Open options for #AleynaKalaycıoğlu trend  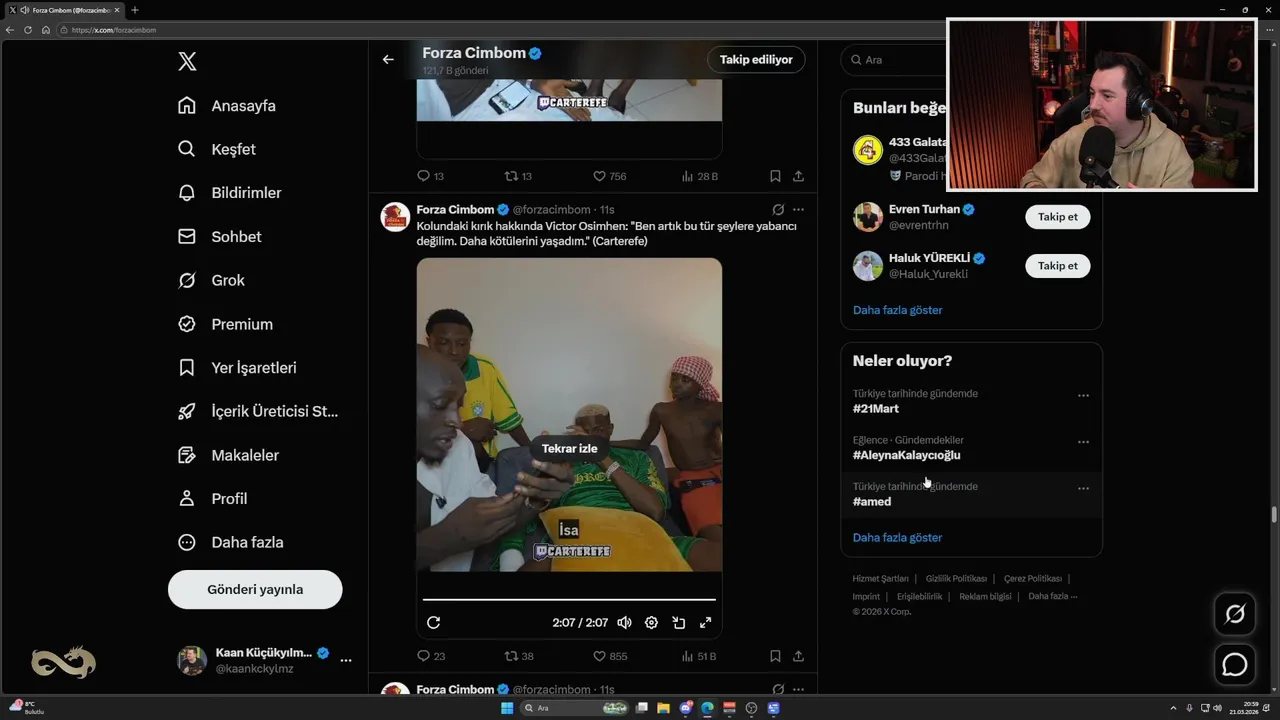click(x=1083, y=442)
